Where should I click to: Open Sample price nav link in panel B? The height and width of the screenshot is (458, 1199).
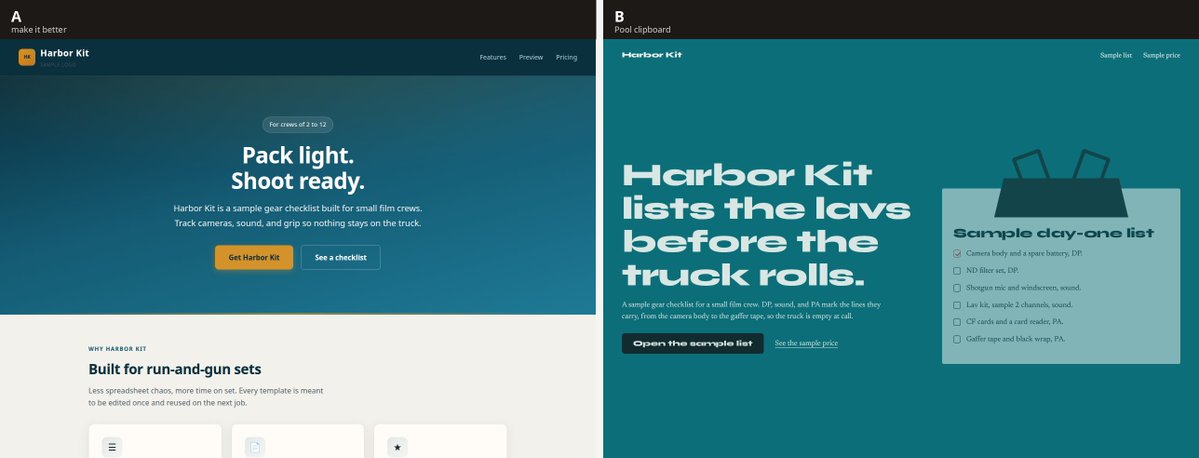pos(1162,55)
